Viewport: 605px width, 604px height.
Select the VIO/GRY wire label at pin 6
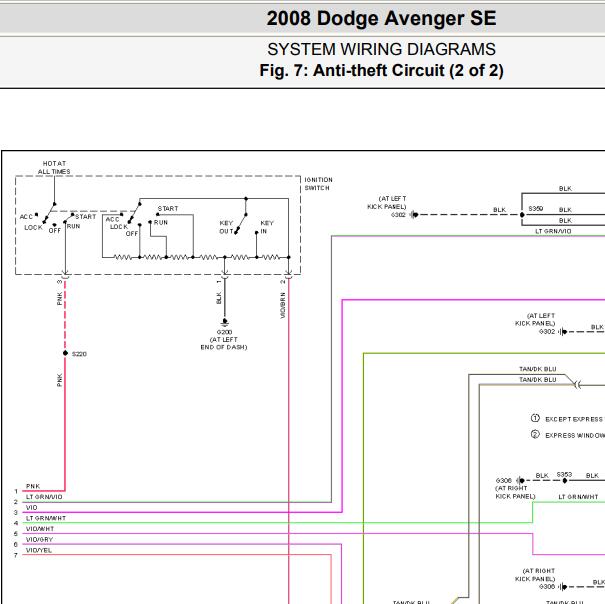(39, 539)
